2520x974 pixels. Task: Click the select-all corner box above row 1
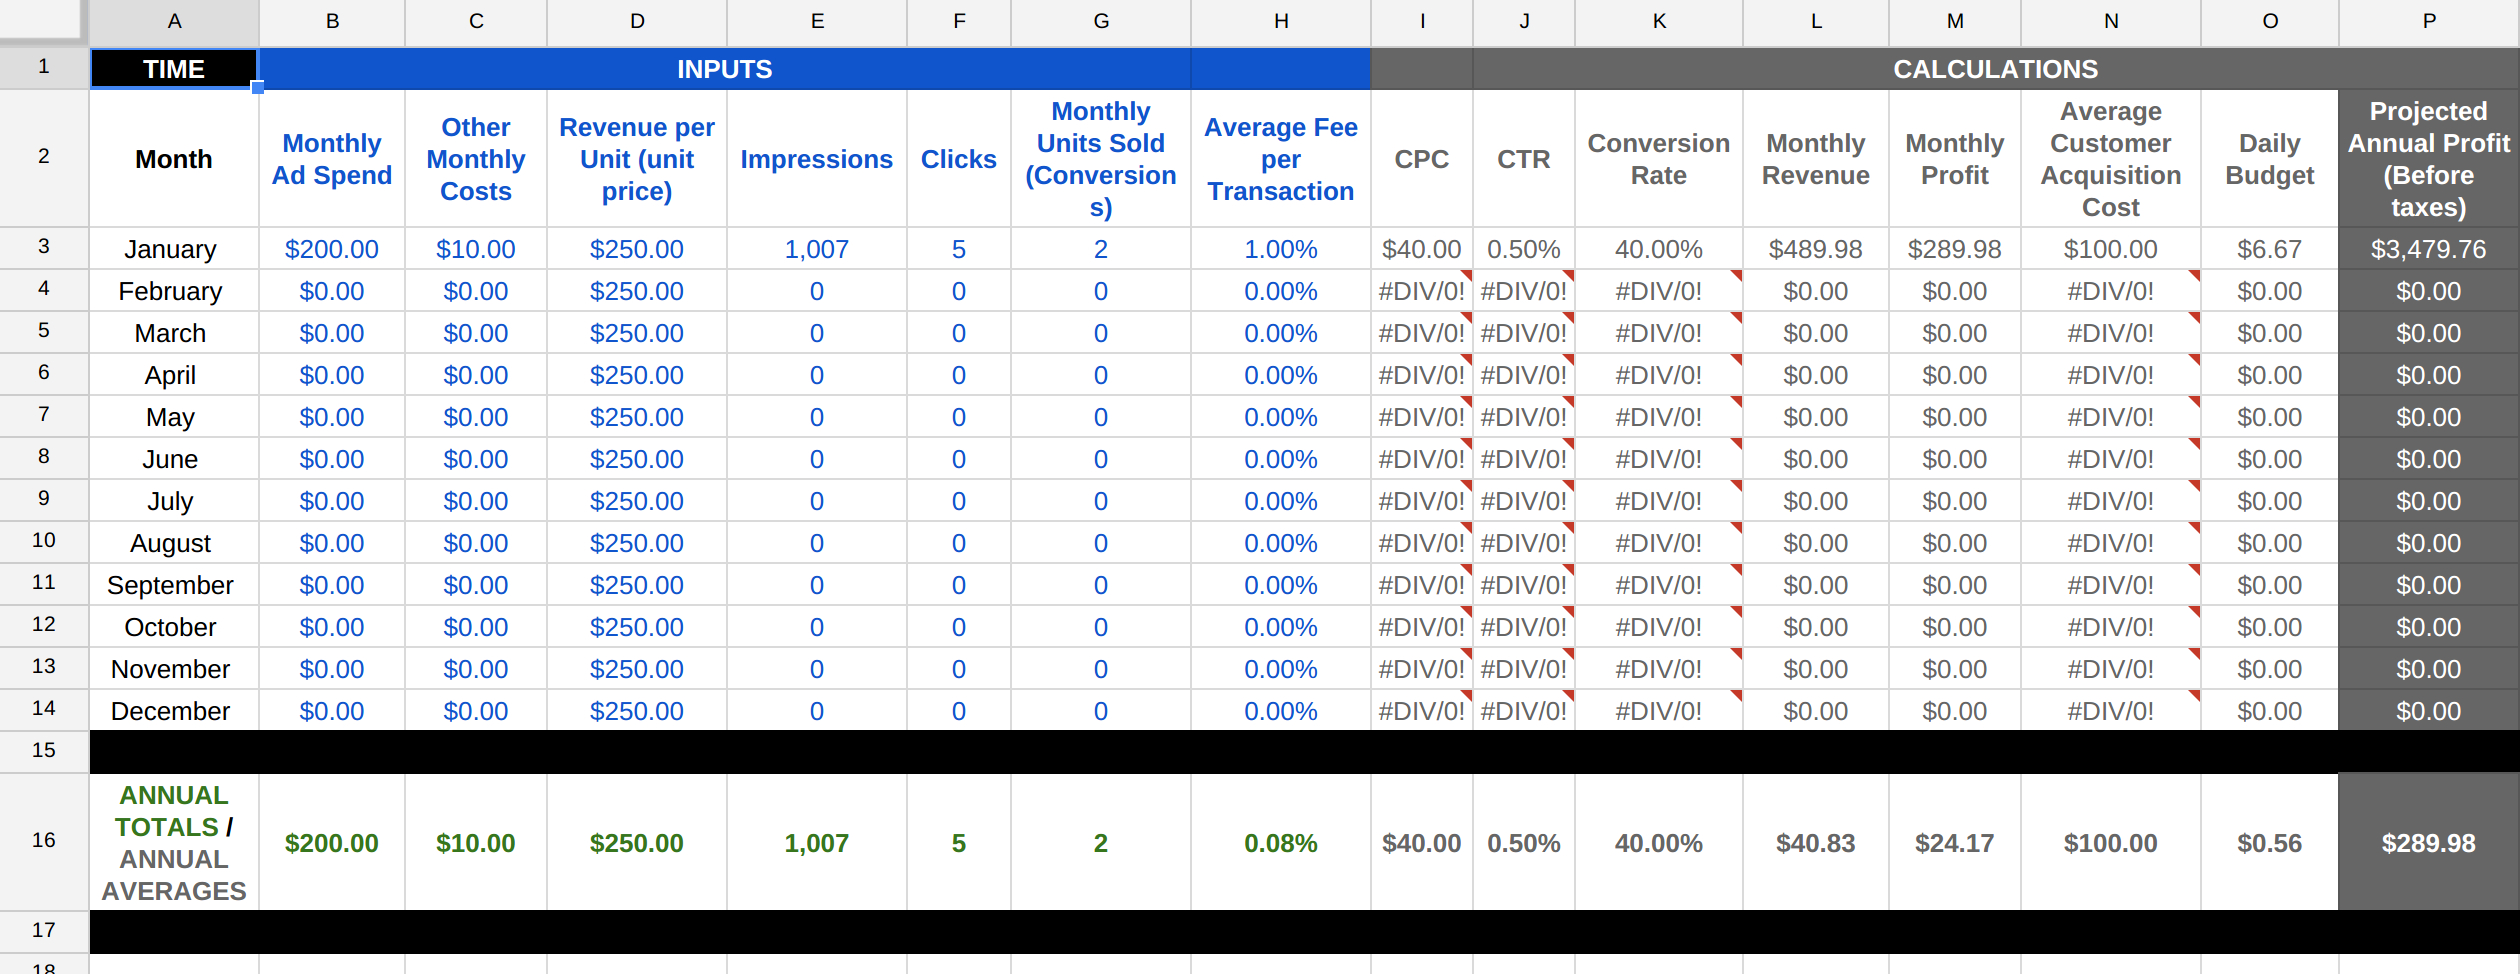pos(42,20)
